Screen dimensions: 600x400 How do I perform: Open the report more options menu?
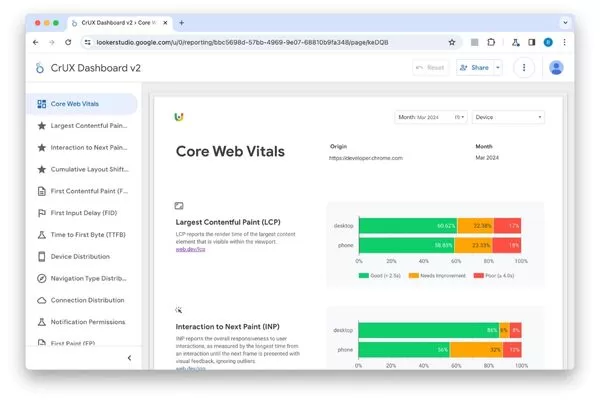(x=524, y=68)
